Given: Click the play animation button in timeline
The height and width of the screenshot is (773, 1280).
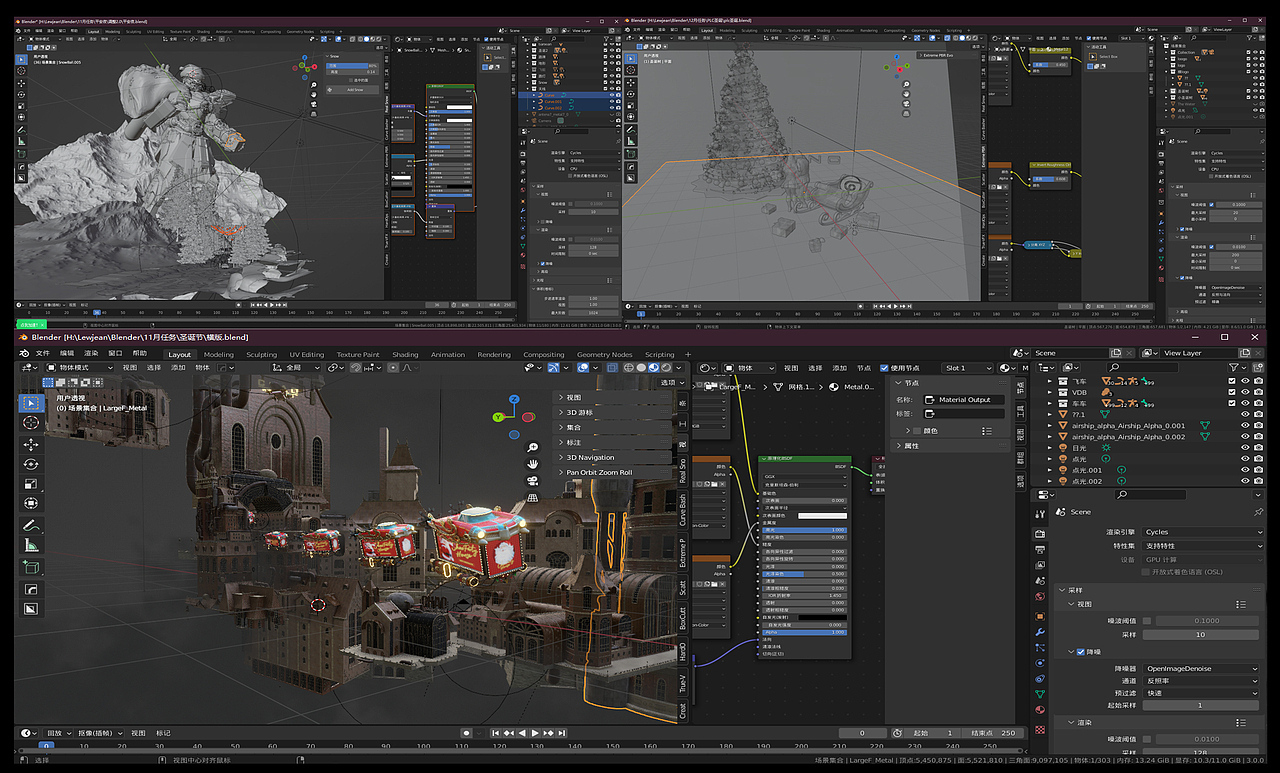Looking at the screenshot, I should pos(535,733).
